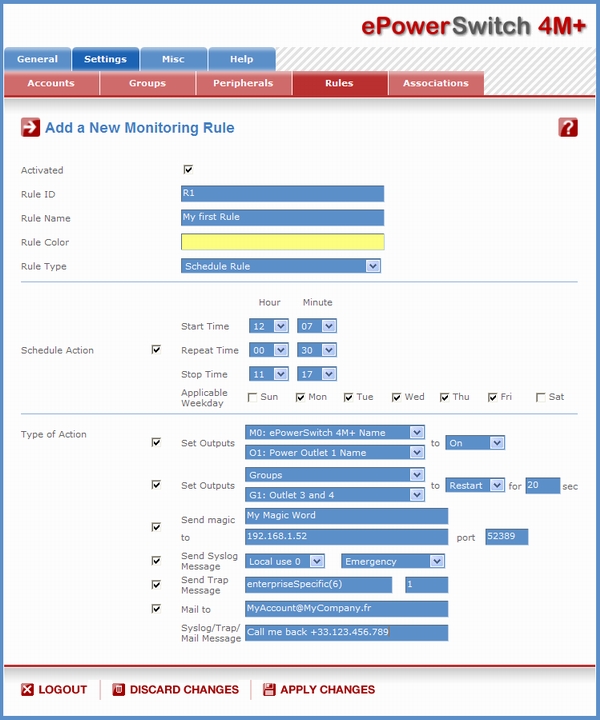600x720 pixels.
Task: Click the red arrow icon beside page title
Action: click(30, 128)
